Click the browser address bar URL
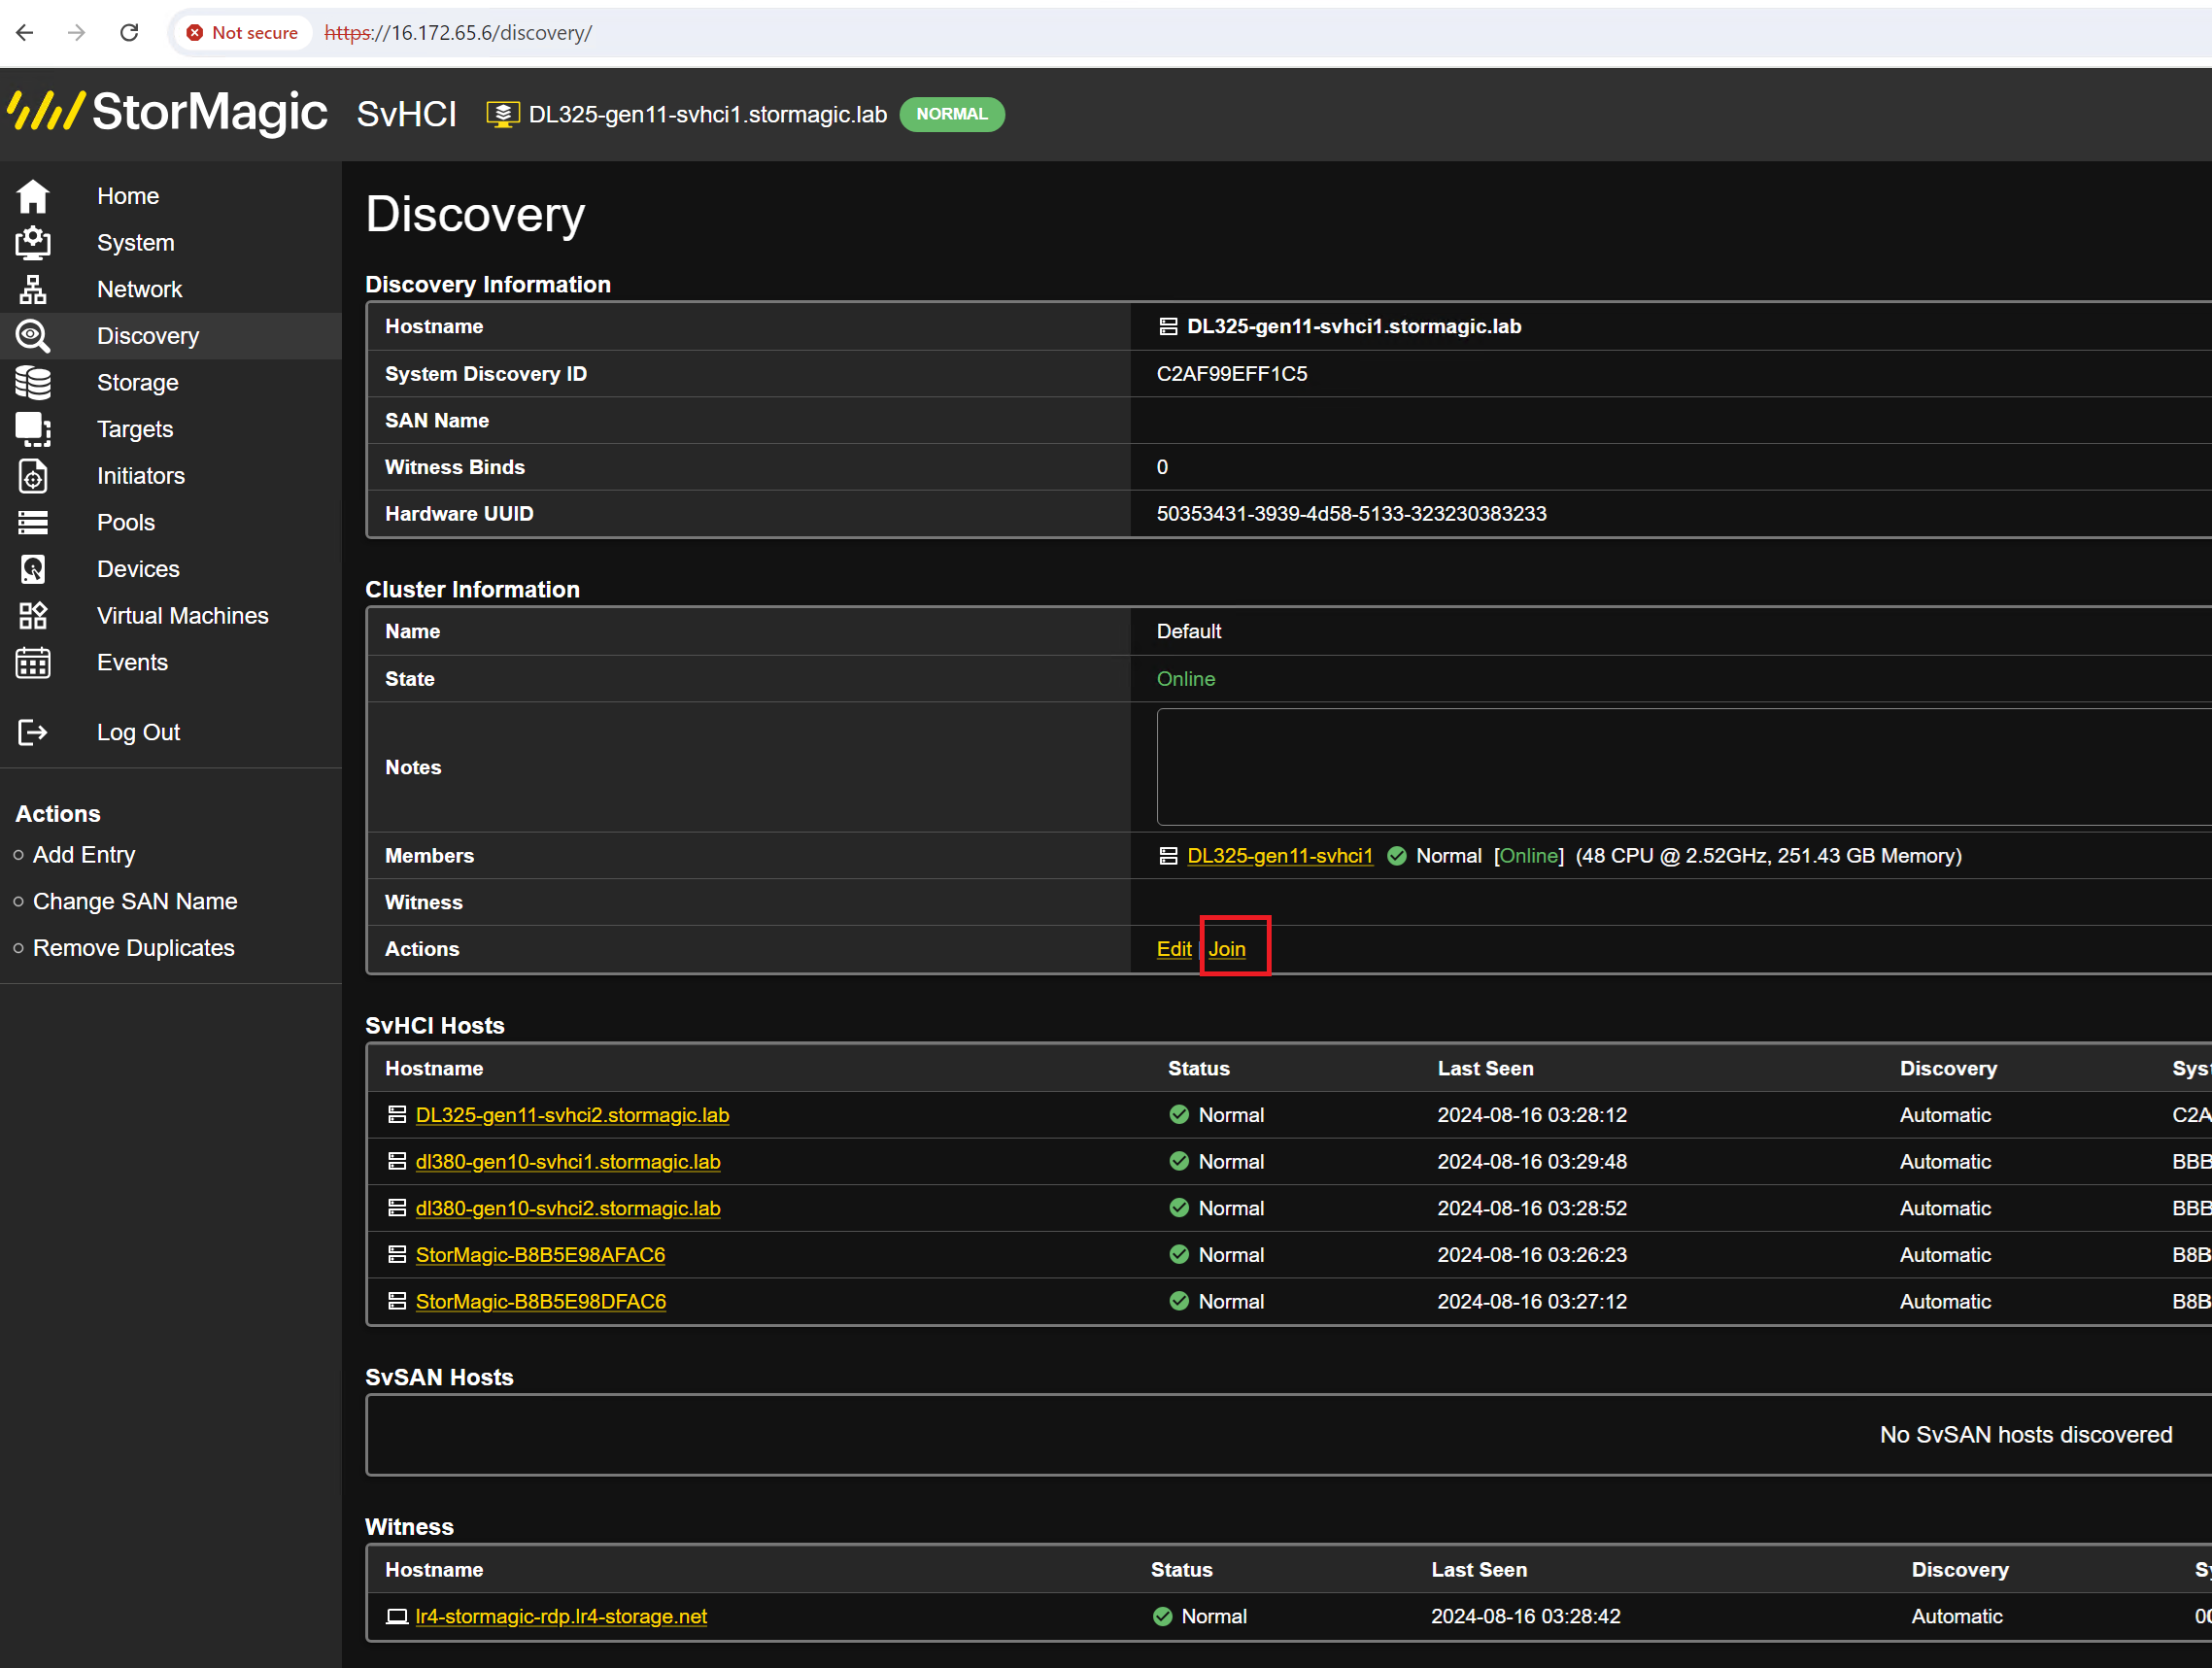 [458, 33]
